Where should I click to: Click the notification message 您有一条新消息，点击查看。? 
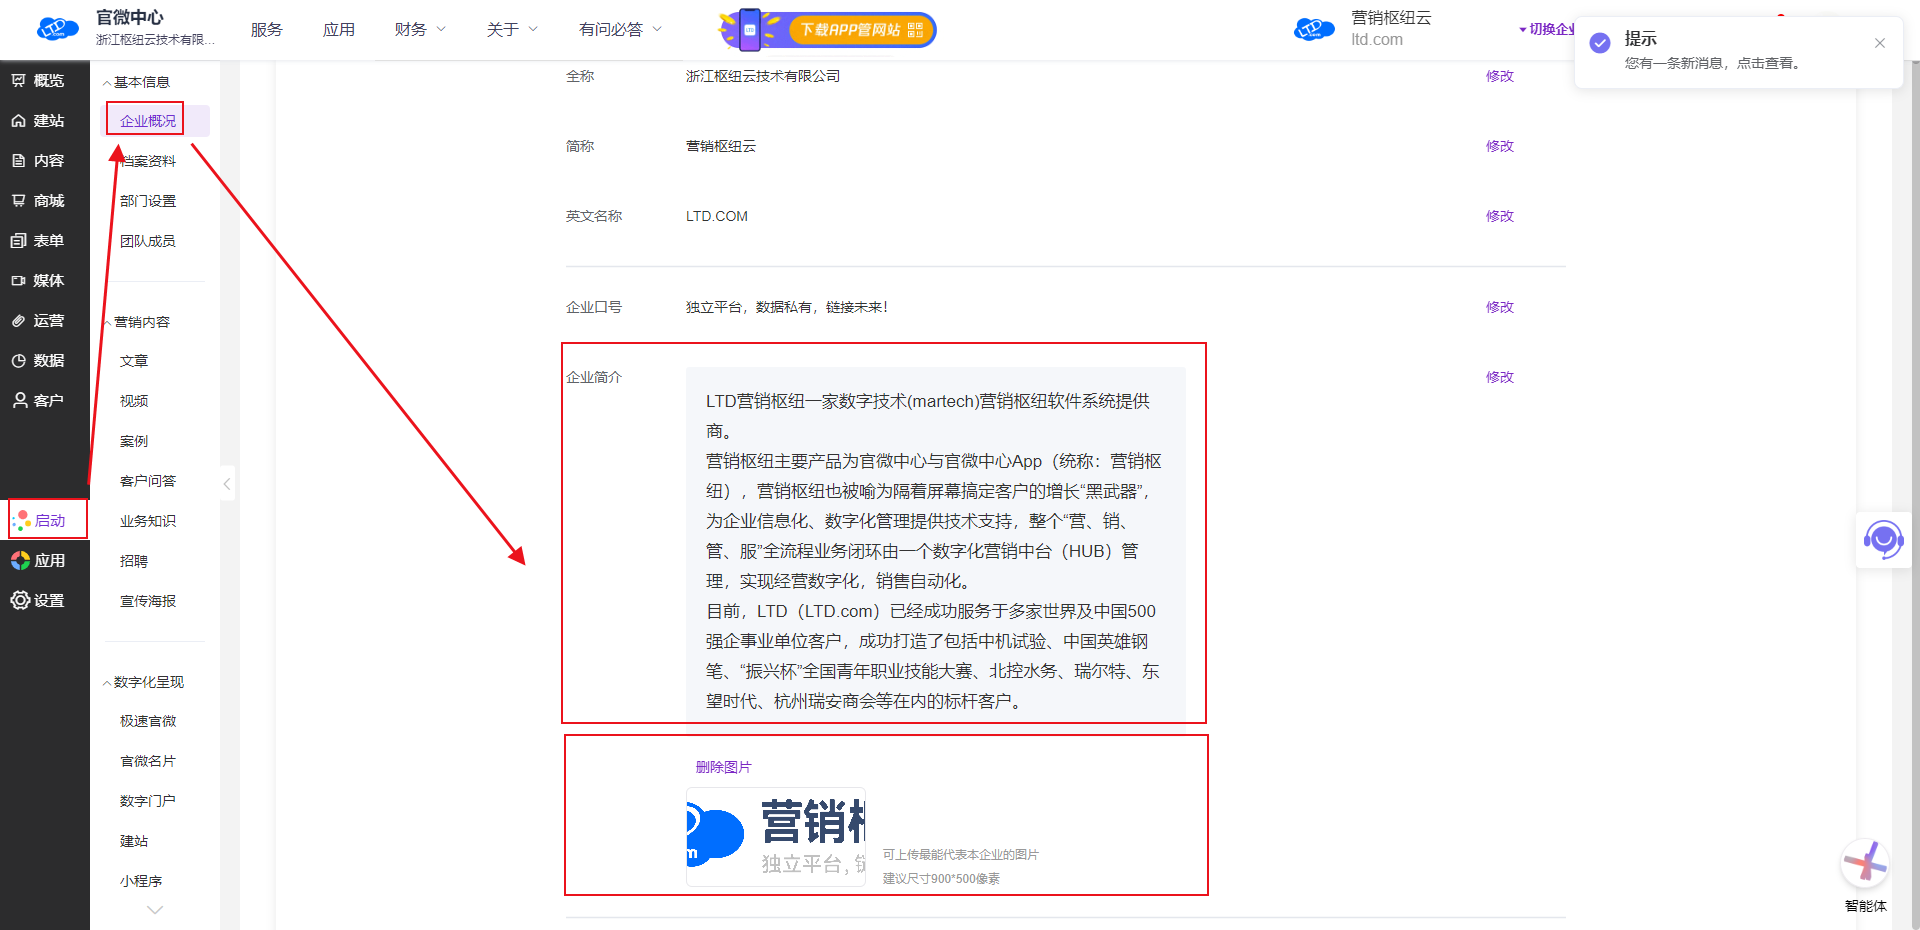point(1715,63)
